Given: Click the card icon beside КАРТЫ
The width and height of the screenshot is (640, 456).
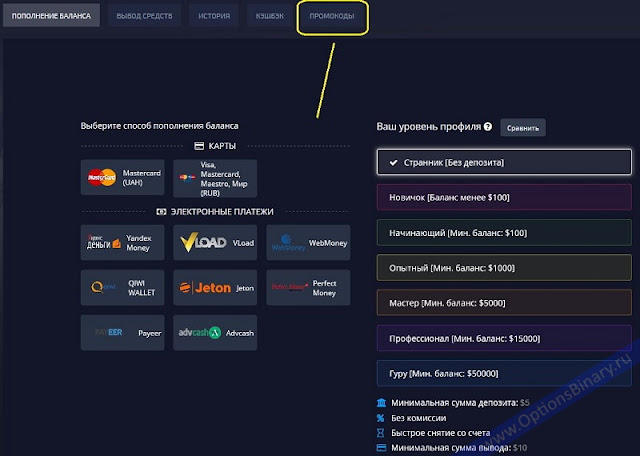Looking at the screenshot, I should pyautogui.click(x=199, y=146).
